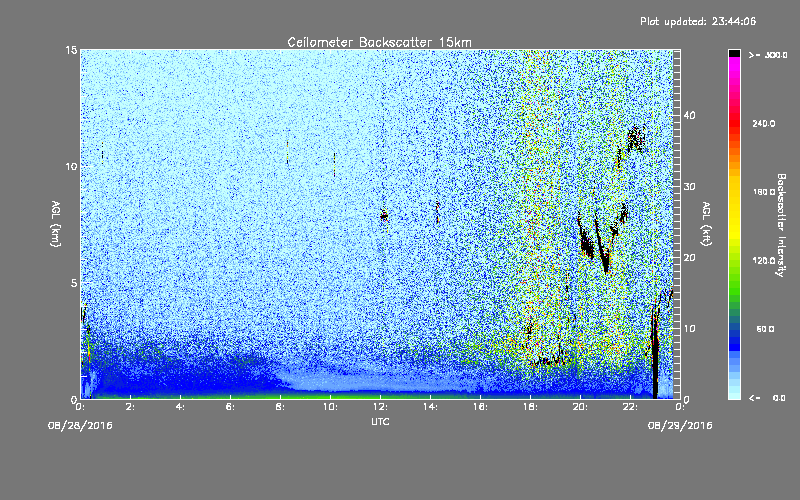The width and height of the screenshot is (800, 500).
Task: Click the '16:' hour label on time axis
Action: [x=480, y=407]
